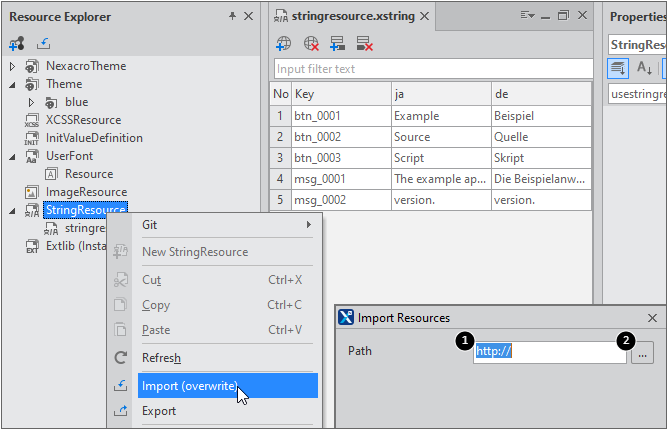Pin the Resource Explorer panel
Image resolution: width=667 pixels, height=429 pixels.
point(232,16)
